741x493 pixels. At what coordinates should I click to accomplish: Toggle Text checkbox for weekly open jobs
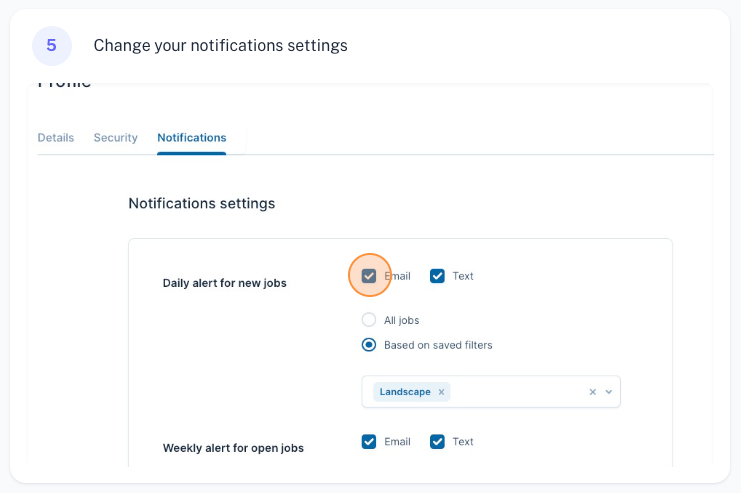(x=437, y=442)
